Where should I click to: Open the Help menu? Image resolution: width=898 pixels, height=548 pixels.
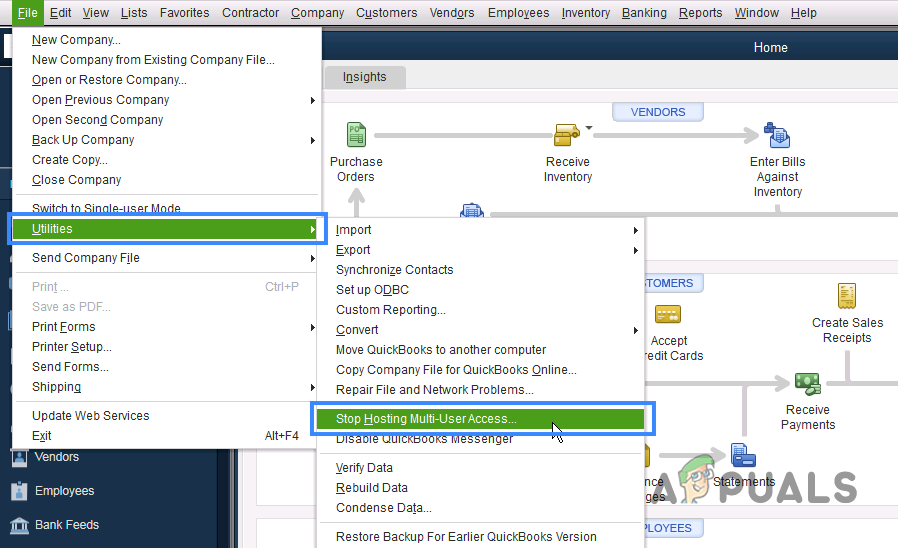804,13
